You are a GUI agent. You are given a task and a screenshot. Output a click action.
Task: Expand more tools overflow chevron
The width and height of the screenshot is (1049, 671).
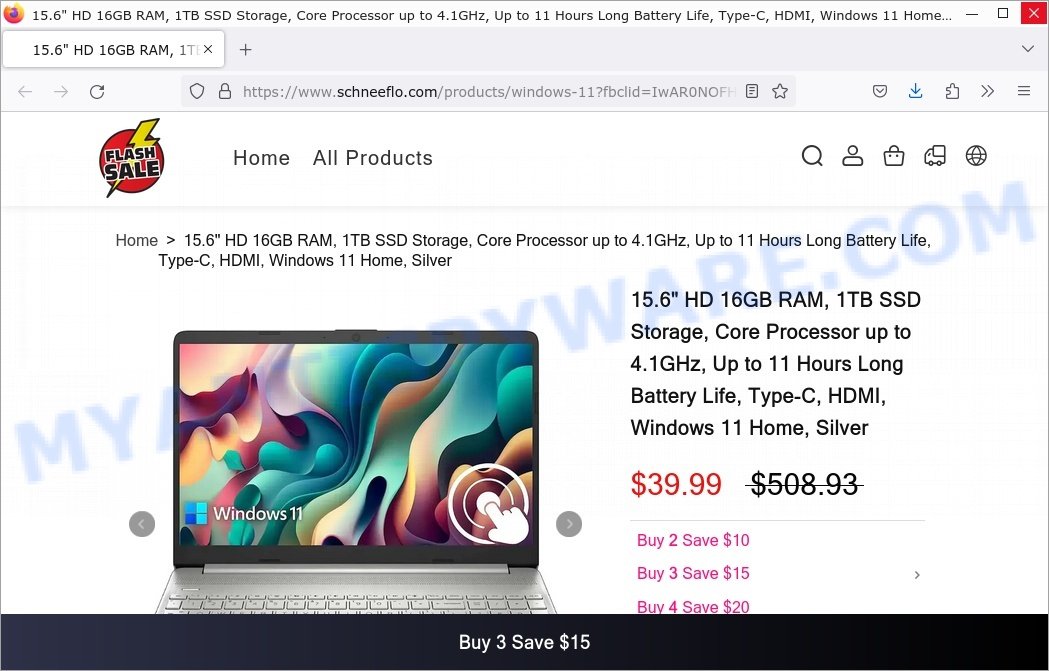tap(987, 92)
